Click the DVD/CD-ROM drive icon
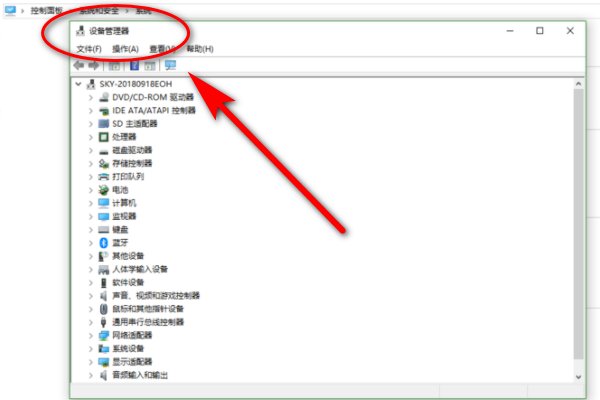 104,97
